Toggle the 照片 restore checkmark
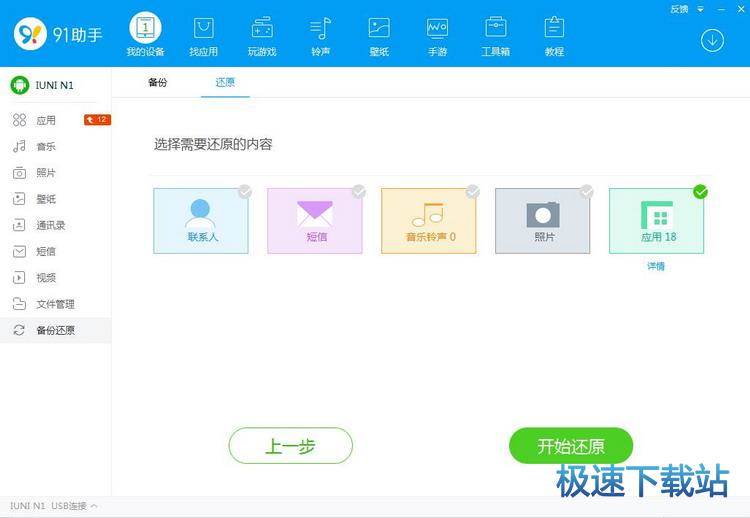The image size is (750, 518). [586, 192]
